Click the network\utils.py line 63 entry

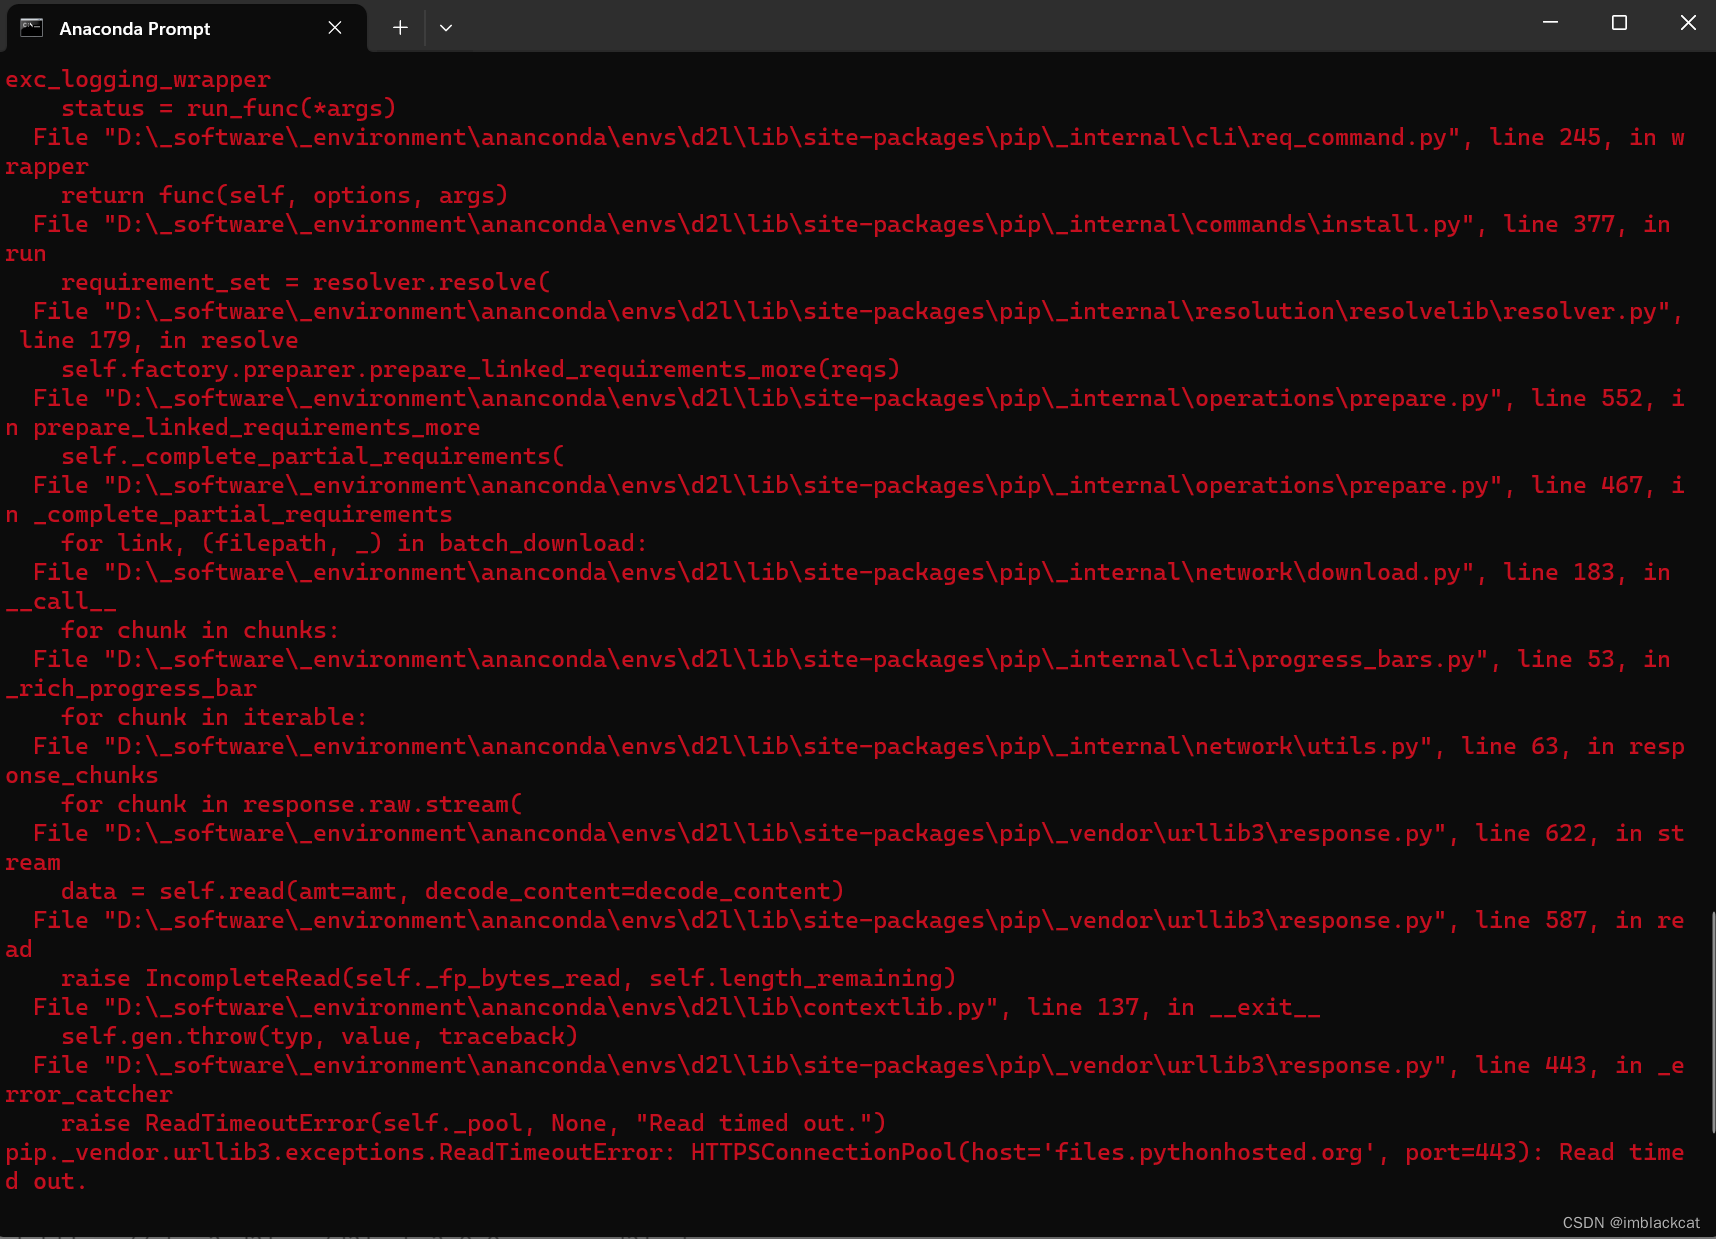click(x=859, y=747)
